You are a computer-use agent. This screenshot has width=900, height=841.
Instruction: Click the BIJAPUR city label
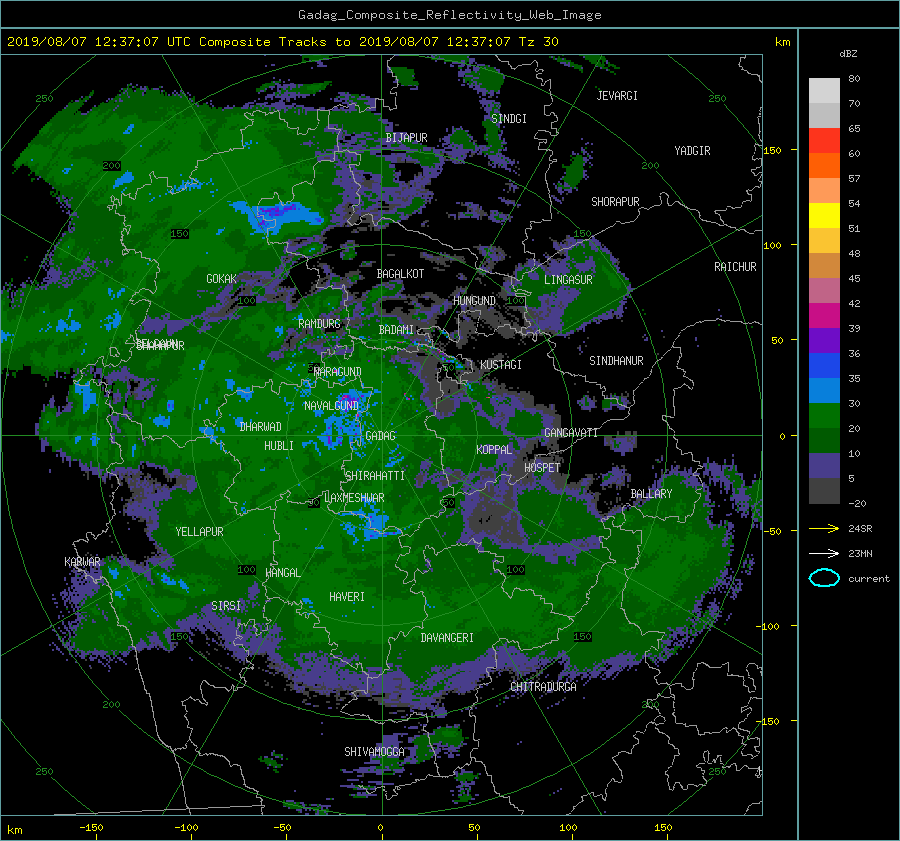pos(406,138)
